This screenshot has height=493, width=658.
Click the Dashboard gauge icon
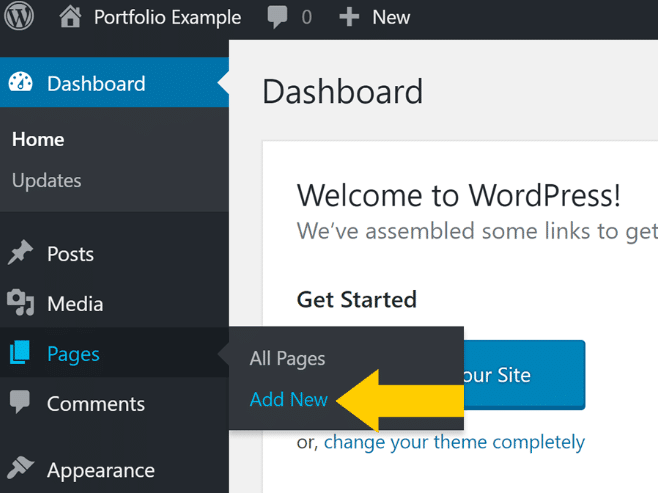click(21, 82)
